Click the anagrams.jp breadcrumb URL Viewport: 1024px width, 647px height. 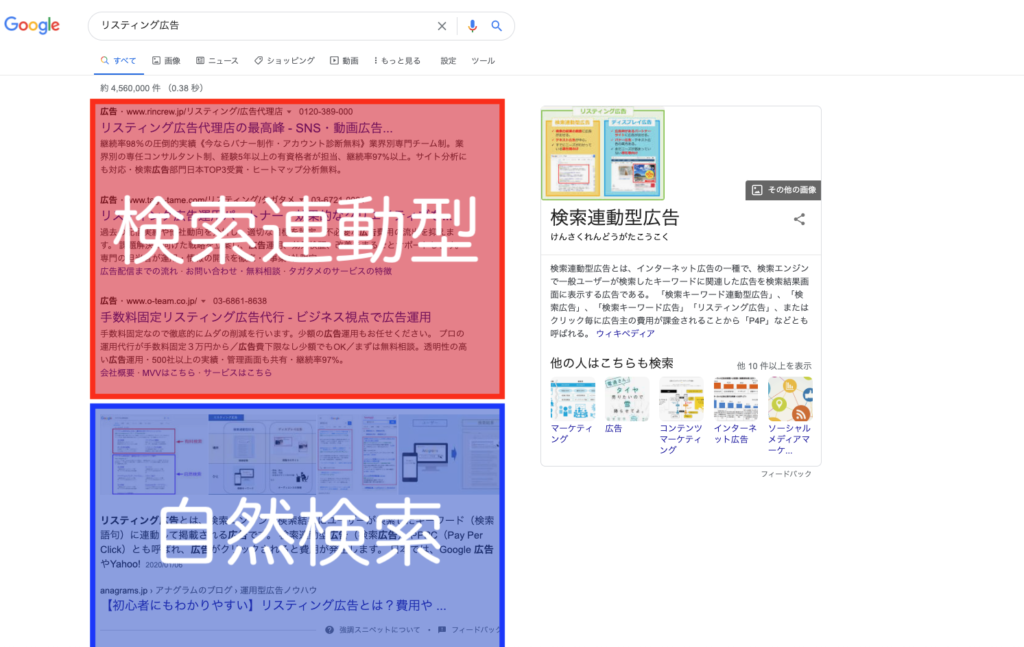[208, 590]
